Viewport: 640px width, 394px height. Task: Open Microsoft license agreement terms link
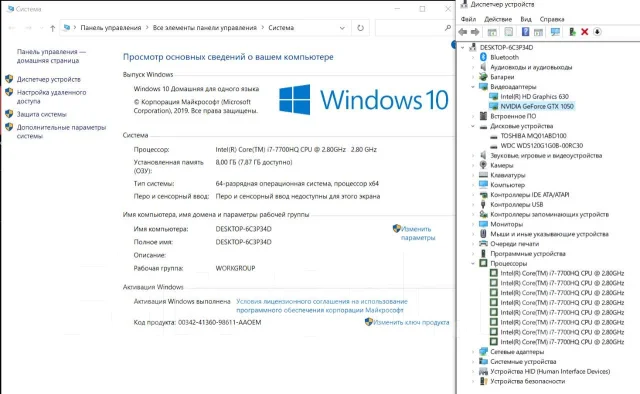pos(322,306)
